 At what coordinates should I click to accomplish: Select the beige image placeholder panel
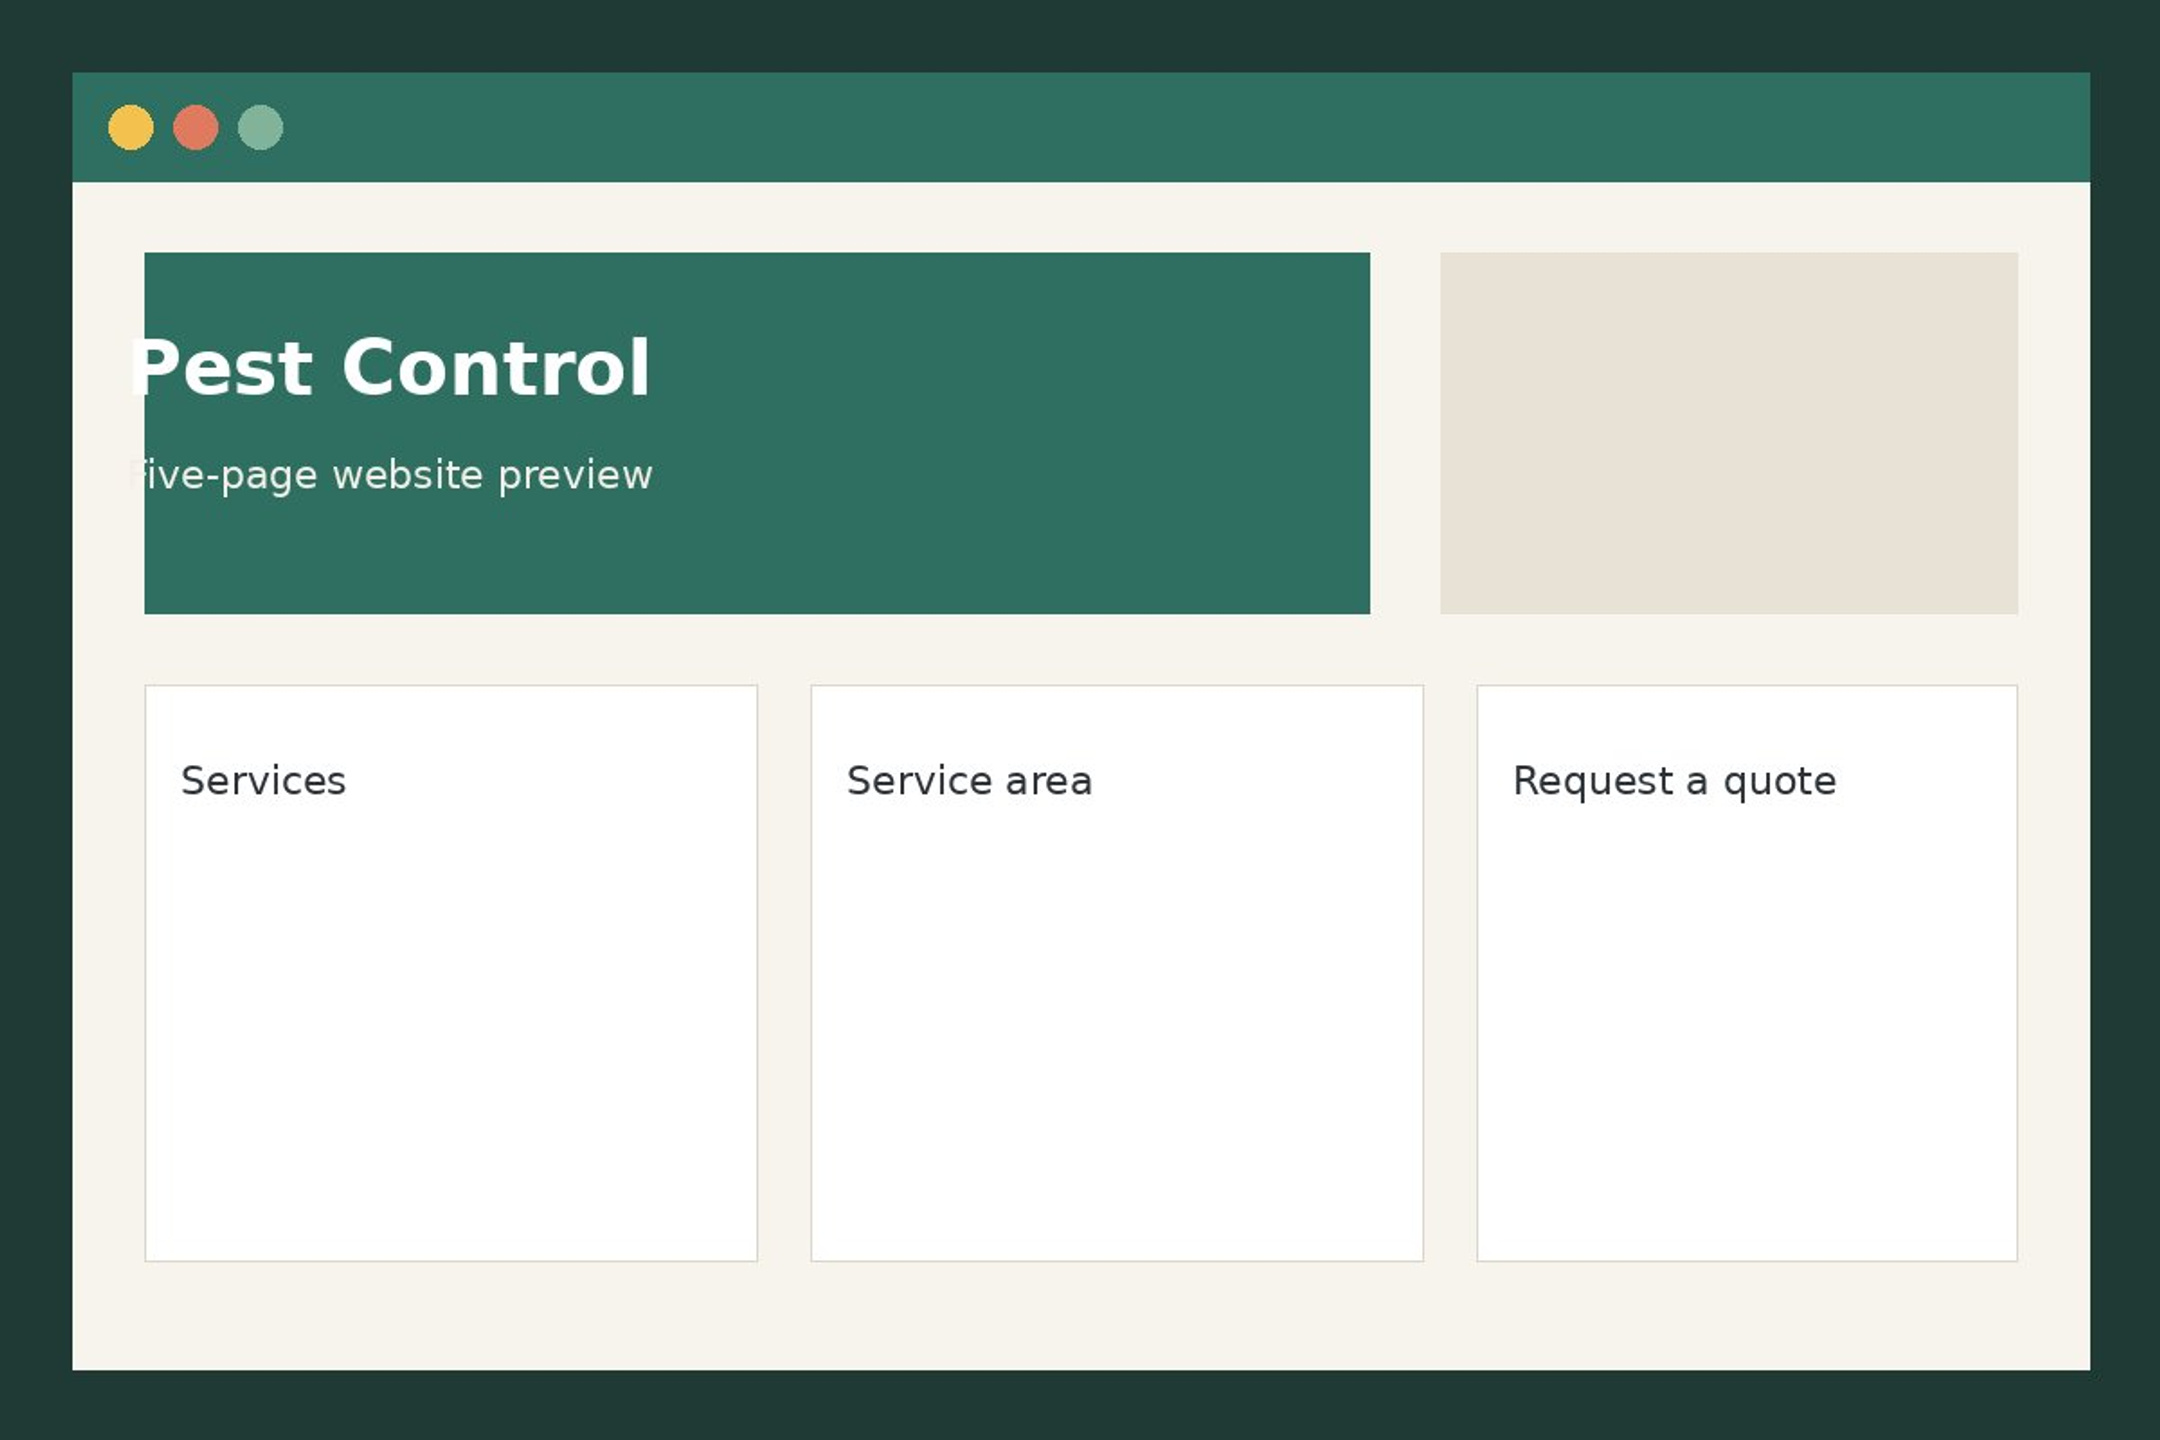point(1729,433)
